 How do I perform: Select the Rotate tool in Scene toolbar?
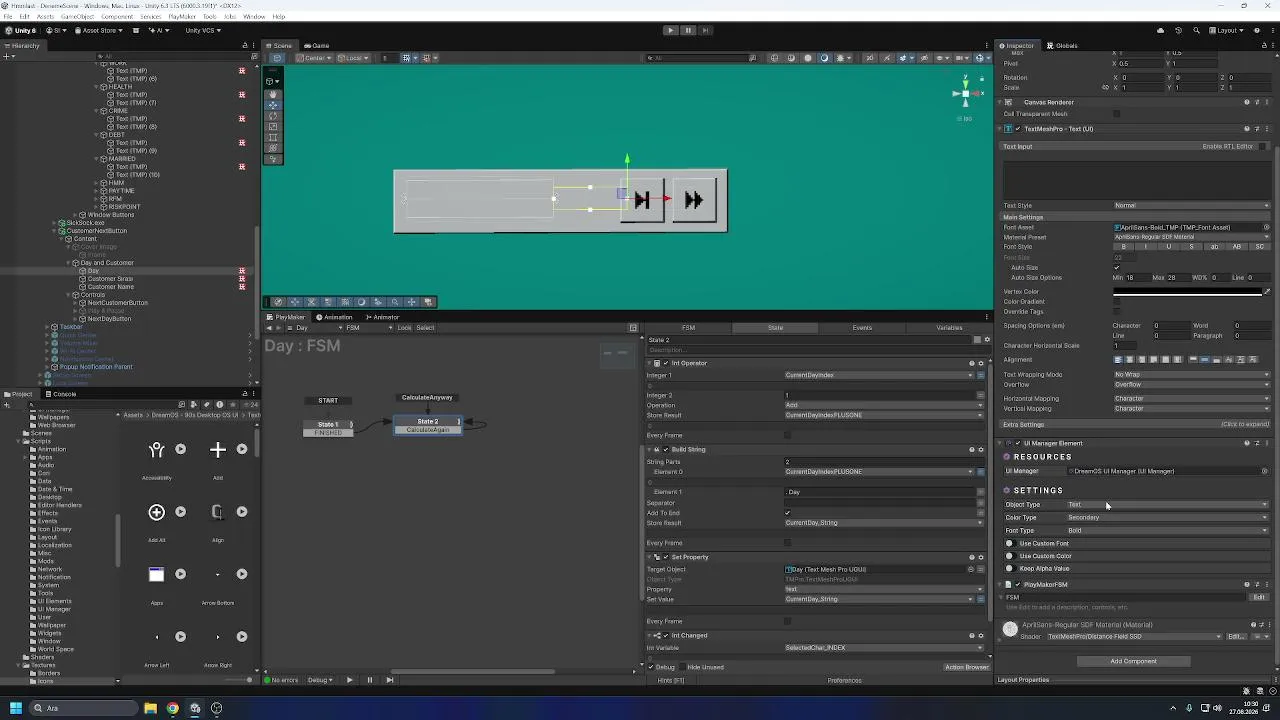point(274,115)
